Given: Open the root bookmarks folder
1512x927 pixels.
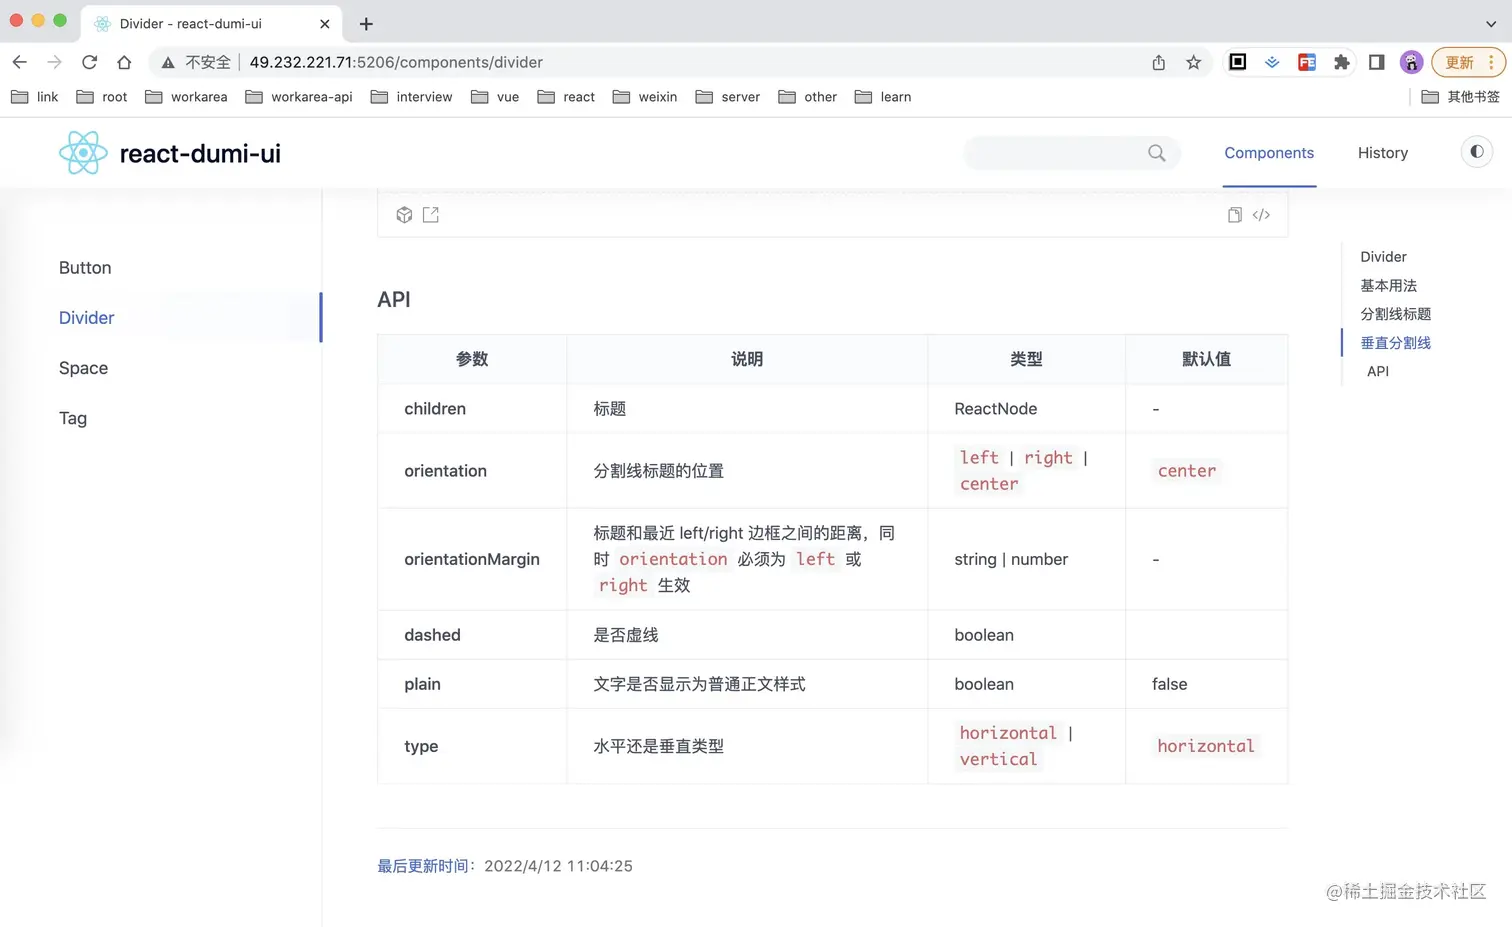Looking at the screenshot, I should click(102, 97).
